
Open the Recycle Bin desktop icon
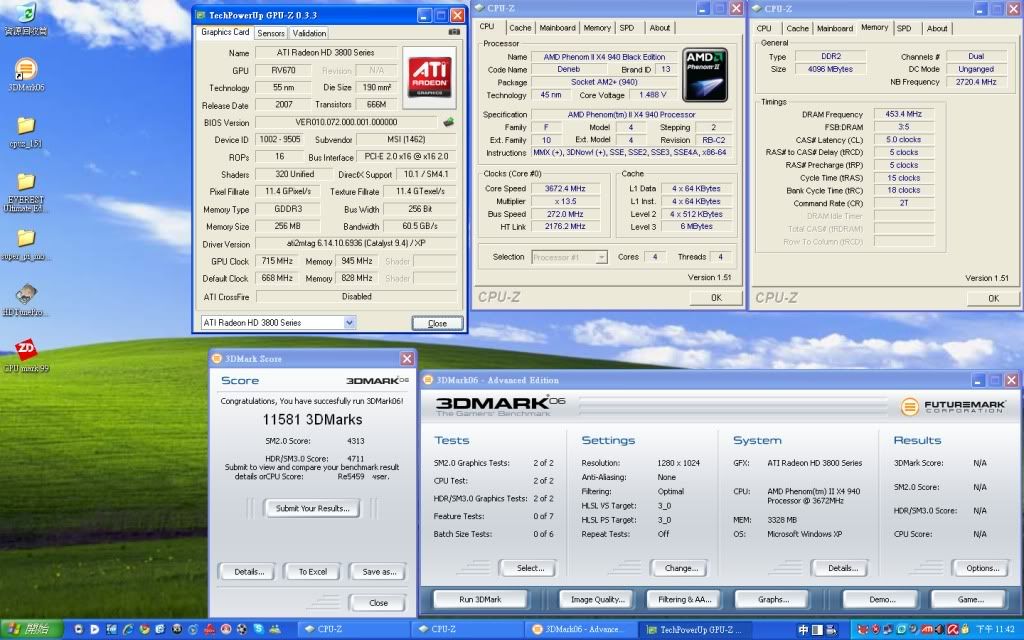tap(25, 19)
